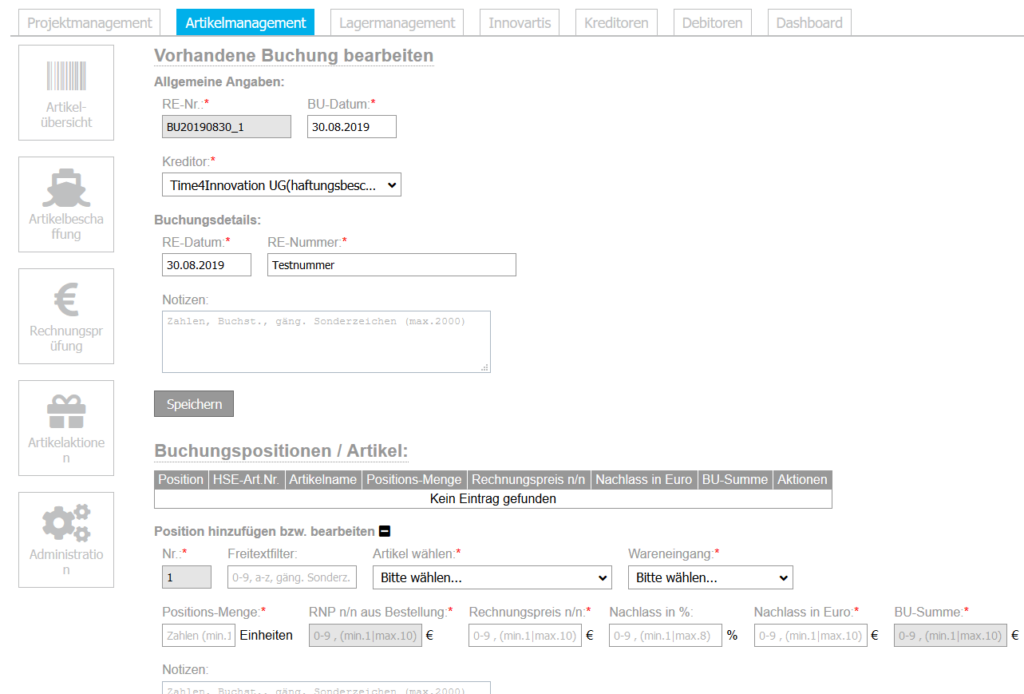Image resolution: width=1024 pixels, height=694 pixels.
Task: Open the Dashboard tab
Action: (809, 23)
